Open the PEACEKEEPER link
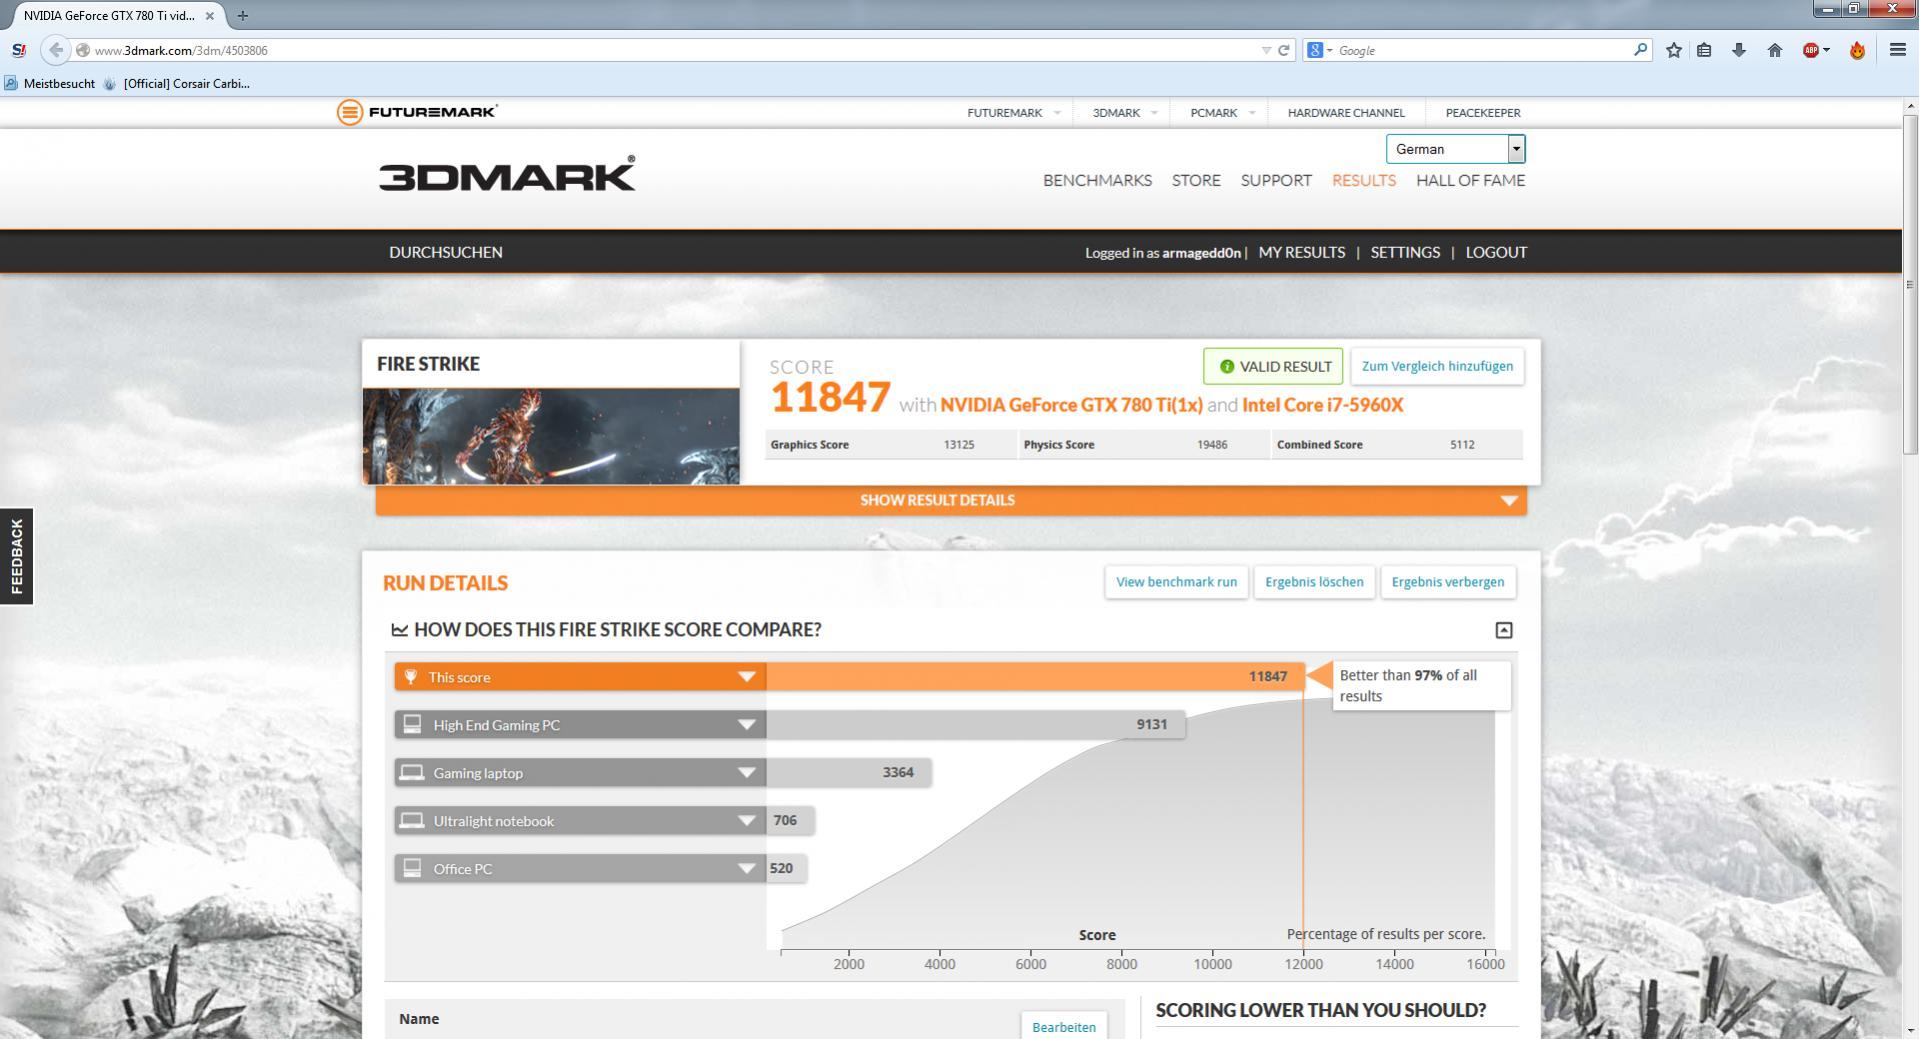Viewport: 1919px width, 1039px height. [x=1483, y=113]
